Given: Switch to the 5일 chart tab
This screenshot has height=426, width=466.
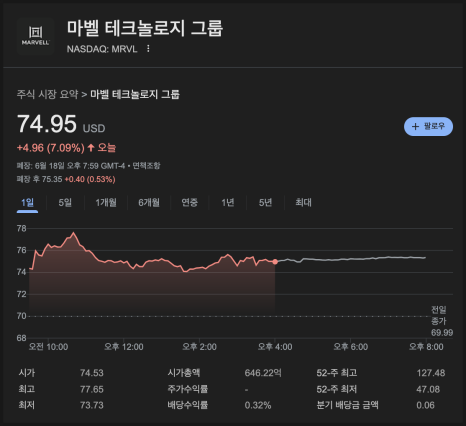Looking at the screenshot, I should click(65, 202).
